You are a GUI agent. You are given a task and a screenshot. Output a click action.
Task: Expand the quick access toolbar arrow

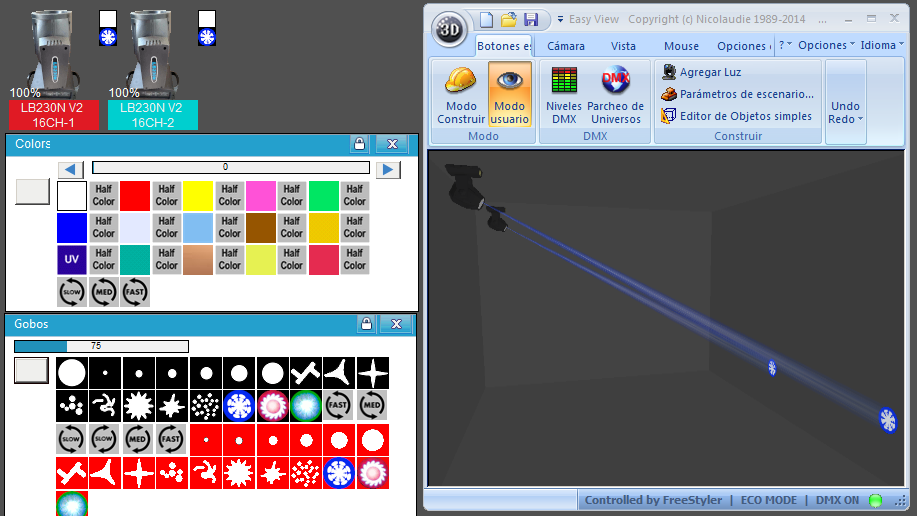coord(560,19)
